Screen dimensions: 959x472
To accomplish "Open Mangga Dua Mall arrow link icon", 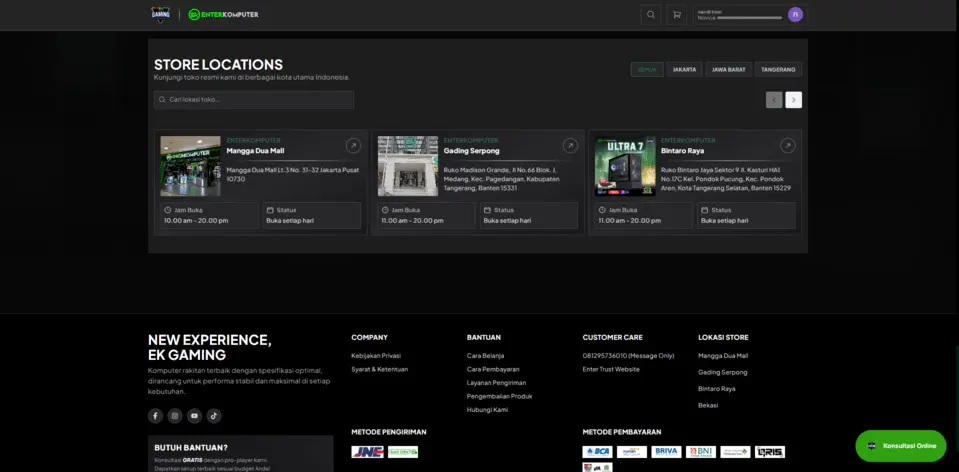I will click(x=353, y=146).
